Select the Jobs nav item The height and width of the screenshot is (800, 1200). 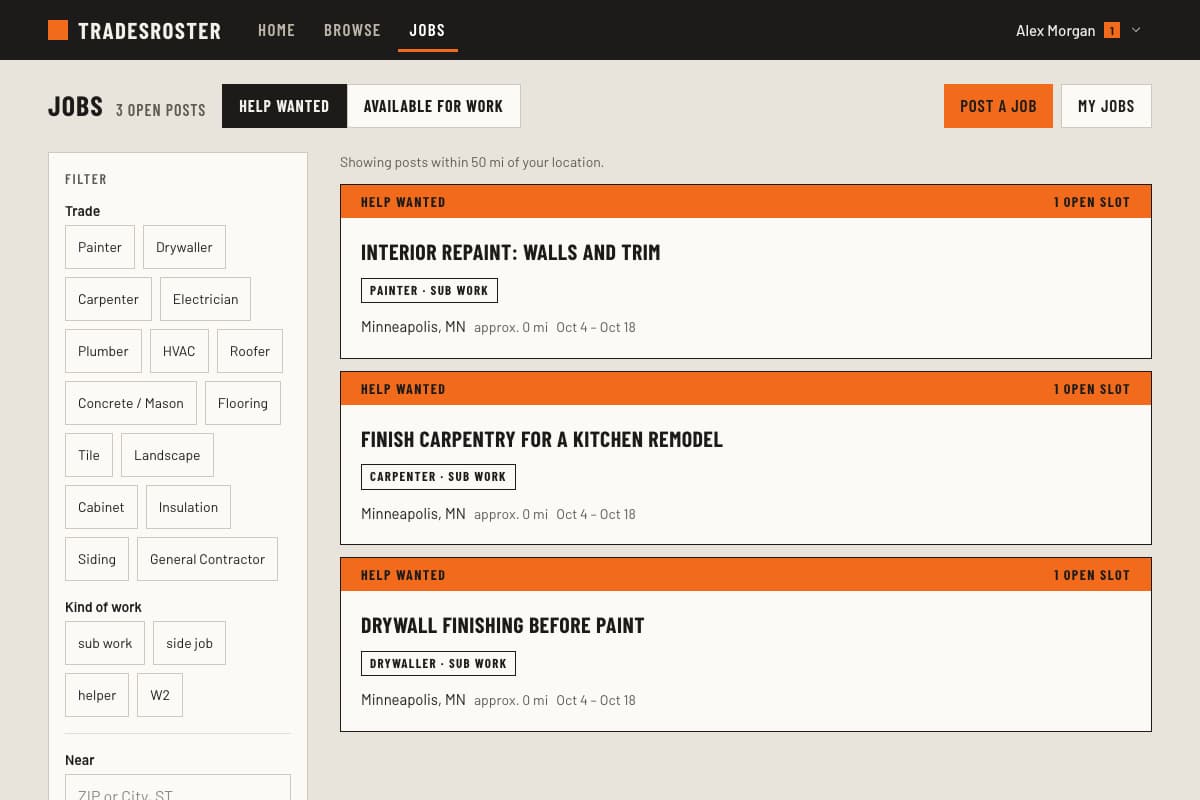(427, 30)
